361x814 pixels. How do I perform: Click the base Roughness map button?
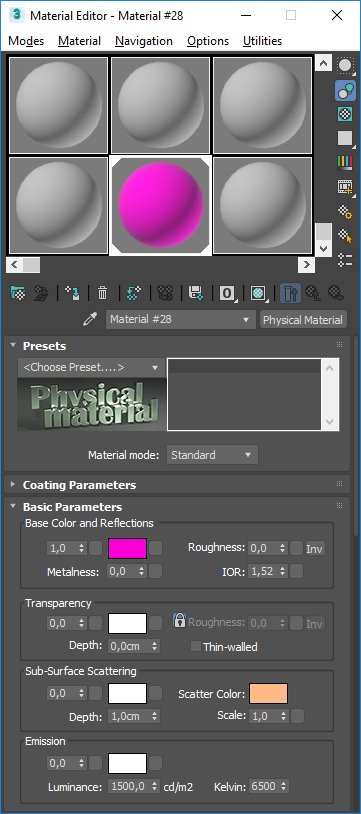[x=296, y=548]
